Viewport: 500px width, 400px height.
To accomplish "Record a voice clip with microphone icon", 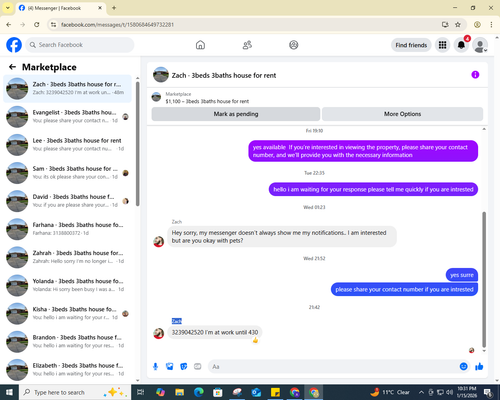I will 155,367.
